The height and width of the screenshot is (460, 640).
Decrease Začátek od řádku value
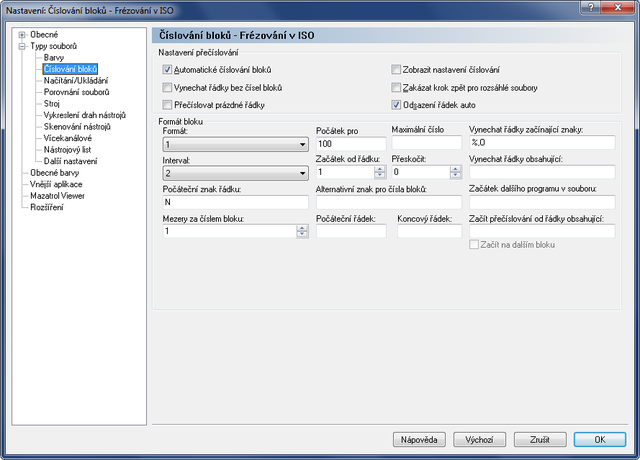pos(380,176)
